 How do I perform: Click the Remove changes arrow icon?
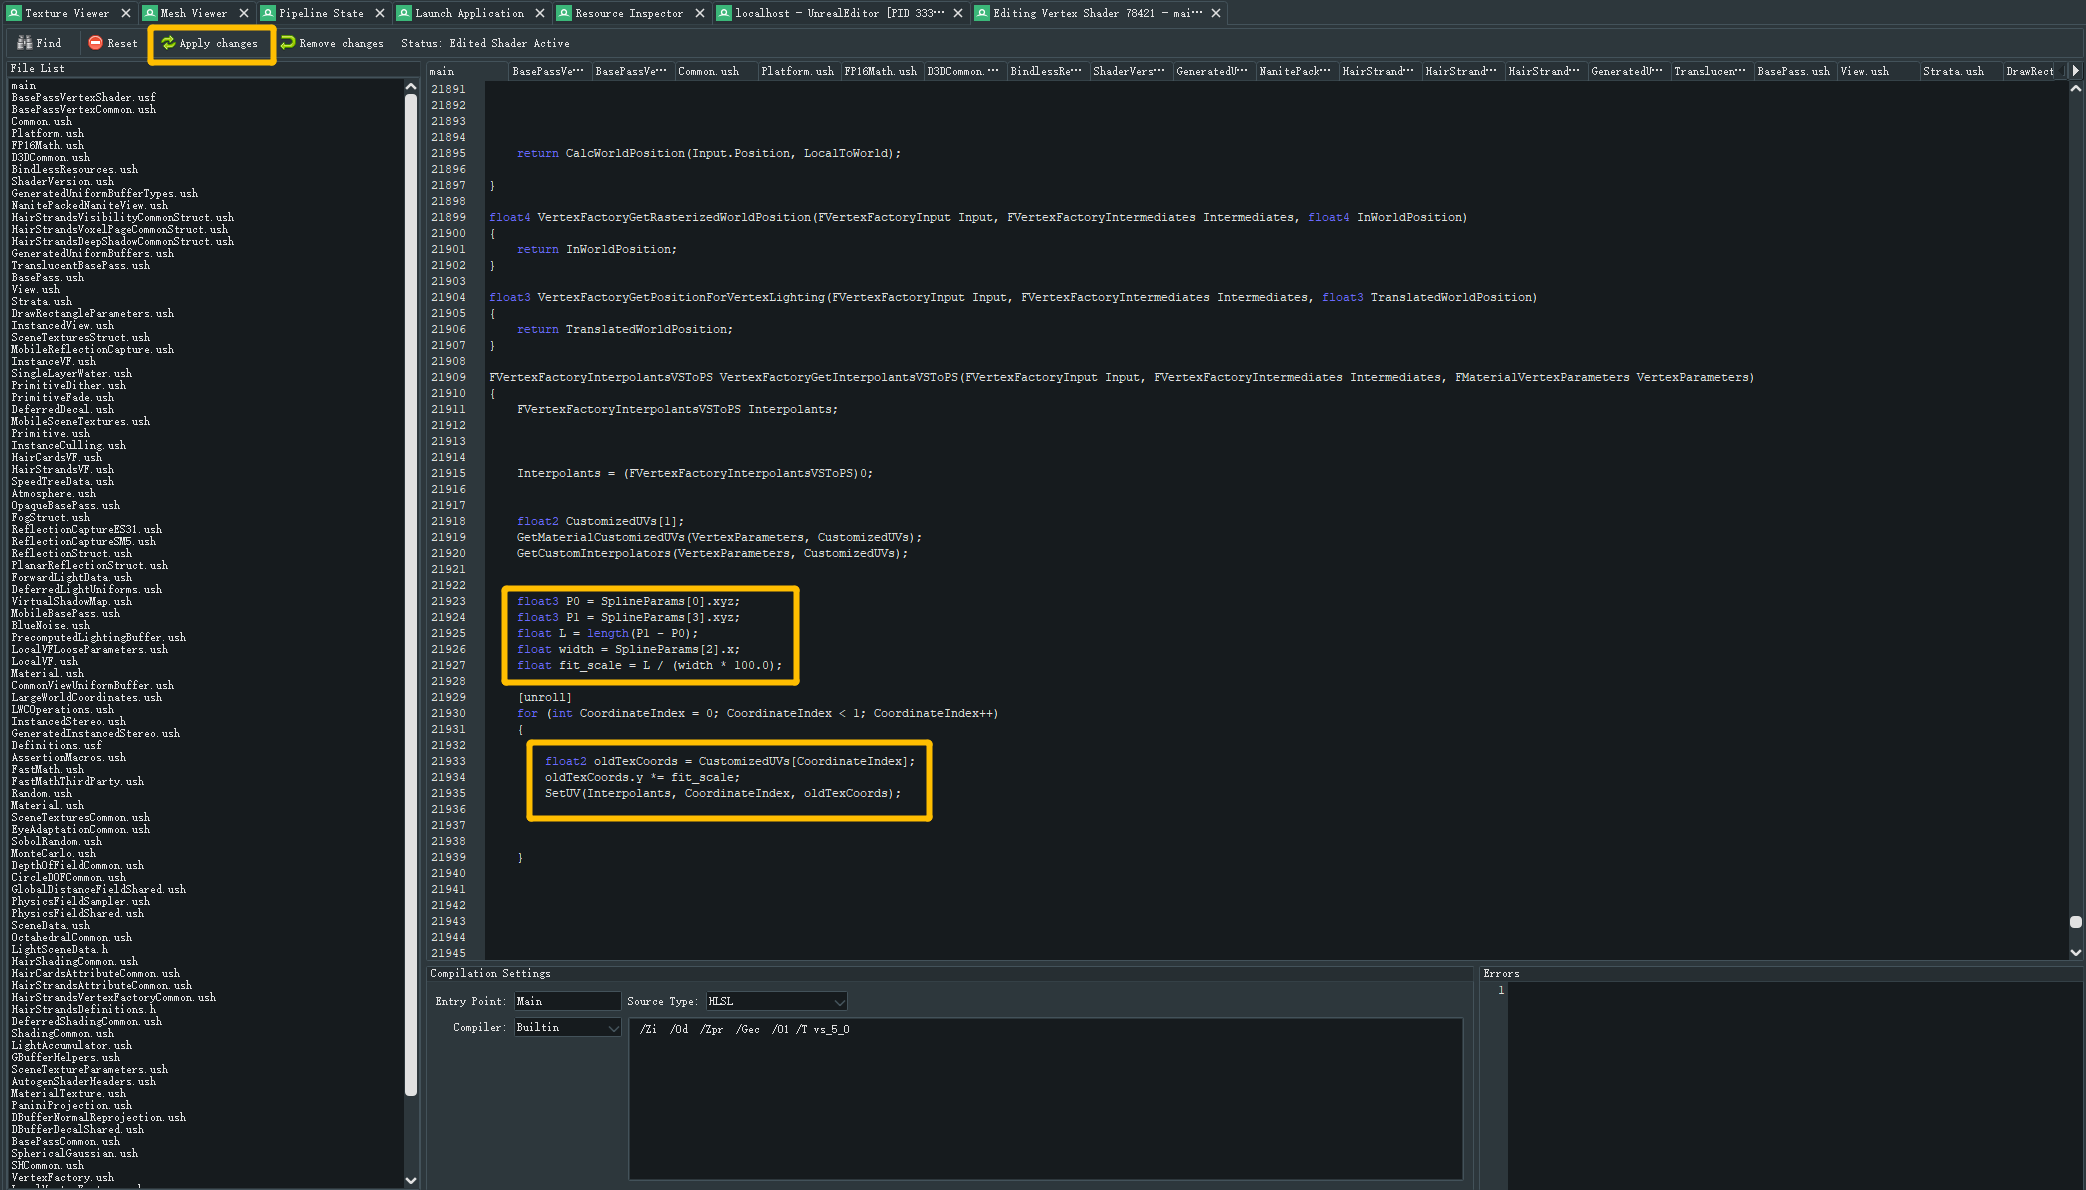click(x=288, y=43)
